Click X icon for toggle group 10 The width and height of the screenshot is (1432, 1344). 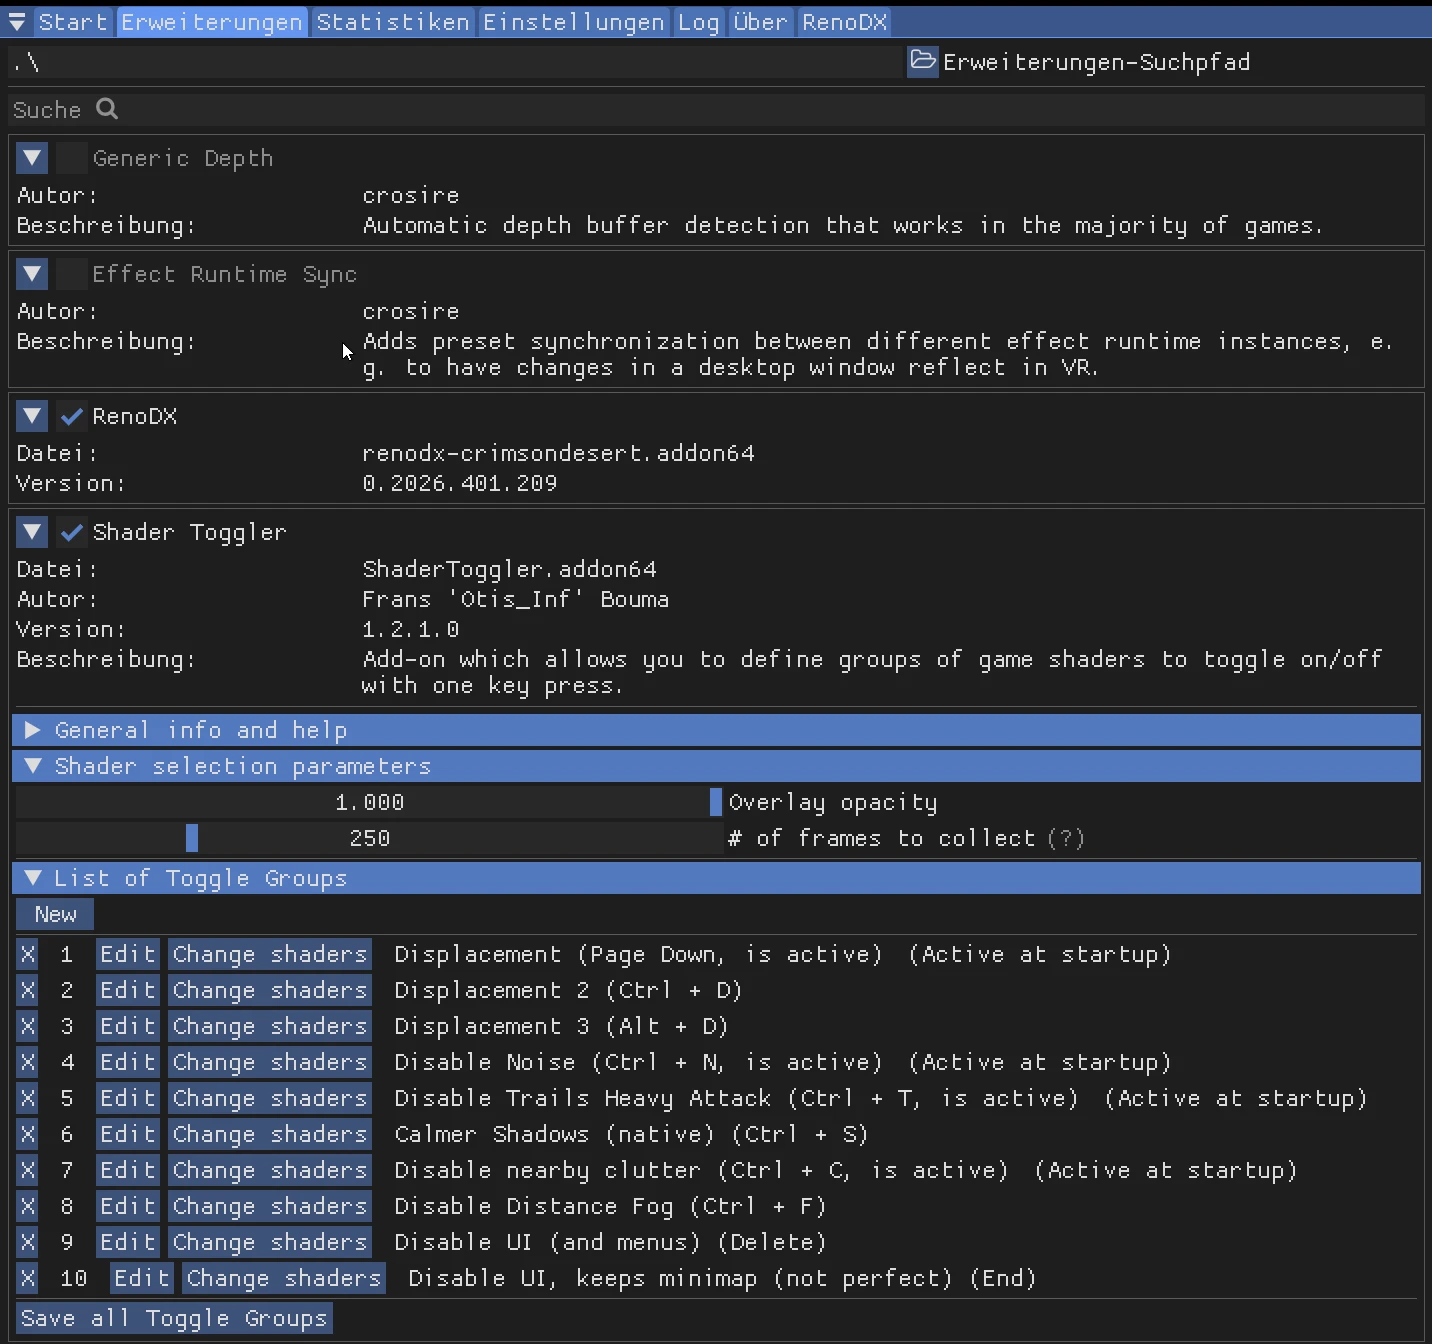pos(28,1278)
